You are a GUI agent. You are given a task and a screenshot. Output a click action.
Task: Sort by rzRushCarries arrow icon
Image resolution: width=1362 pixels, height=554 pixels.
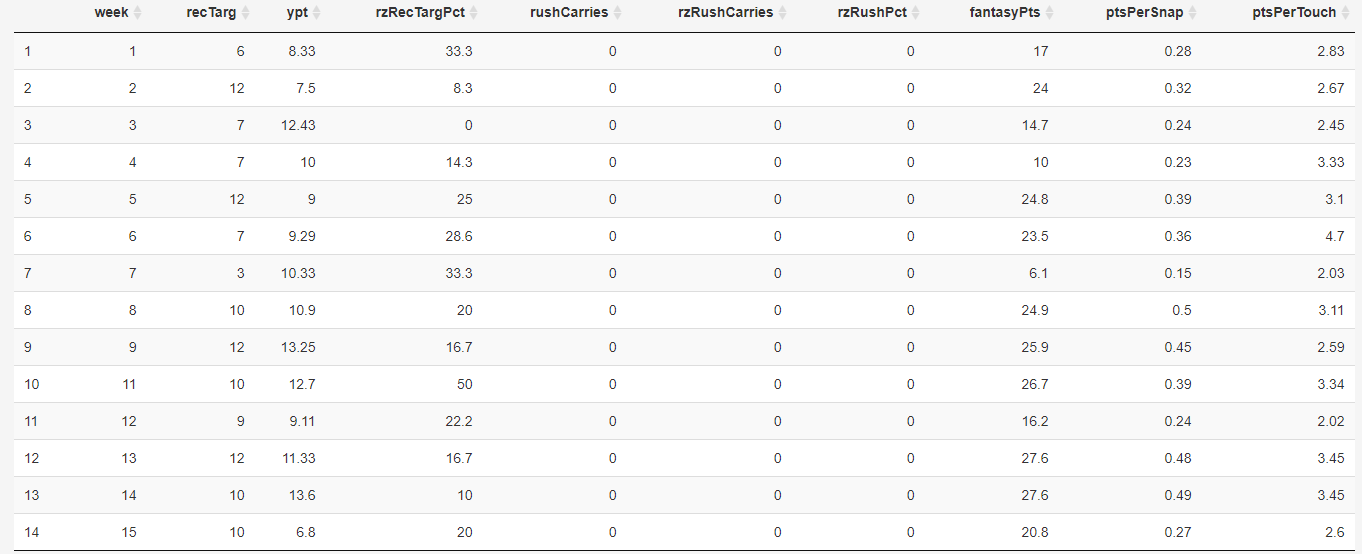point(782,13)
